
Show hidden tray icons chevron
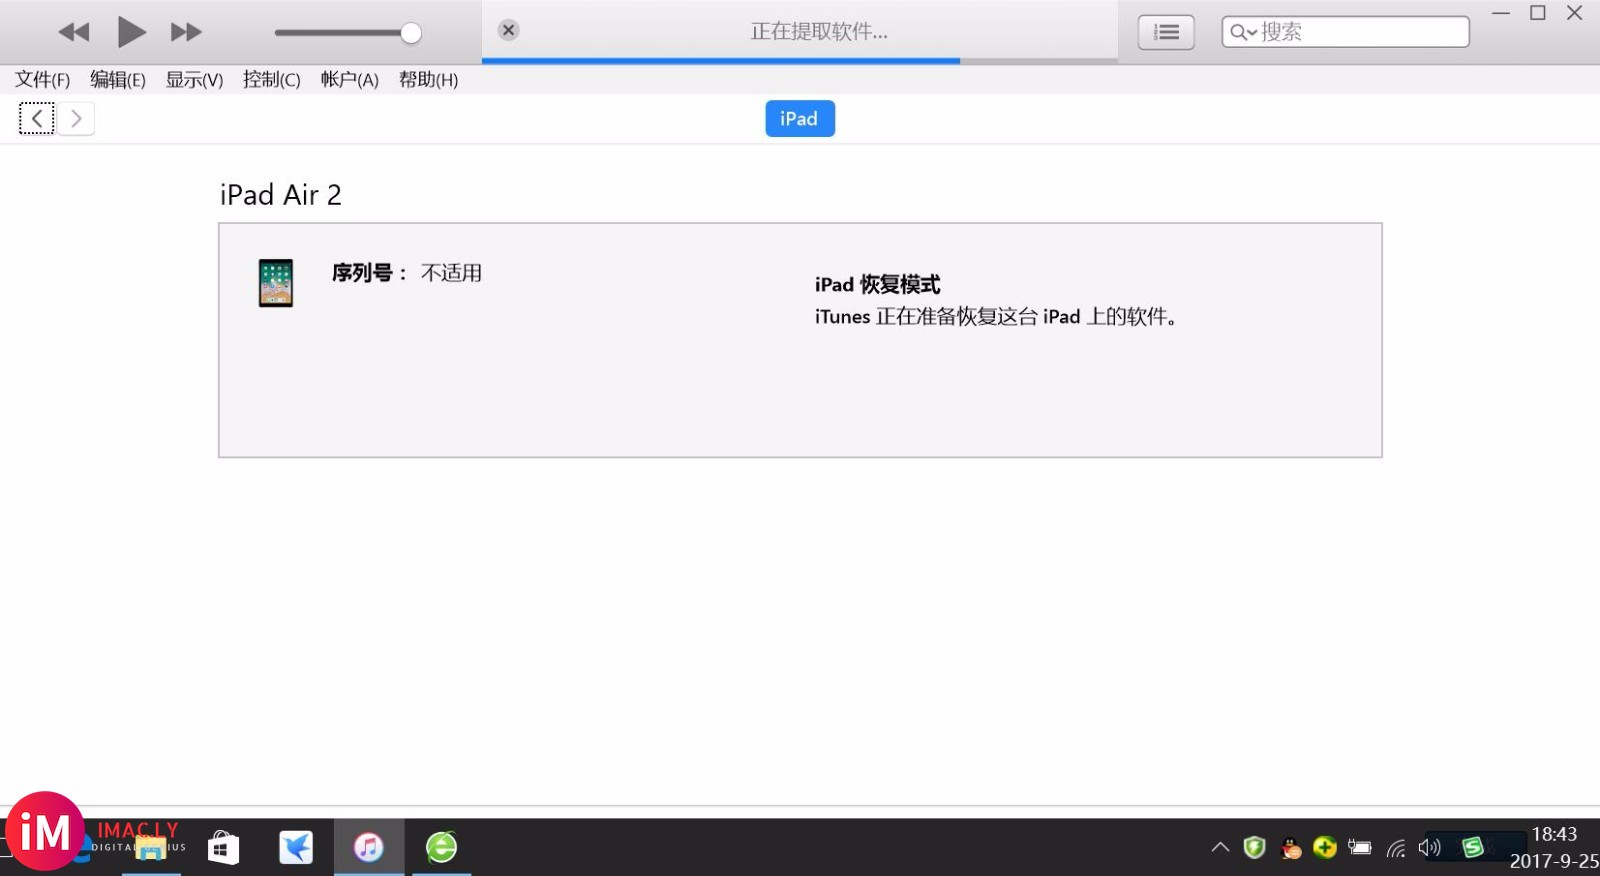pos(1220,848)
